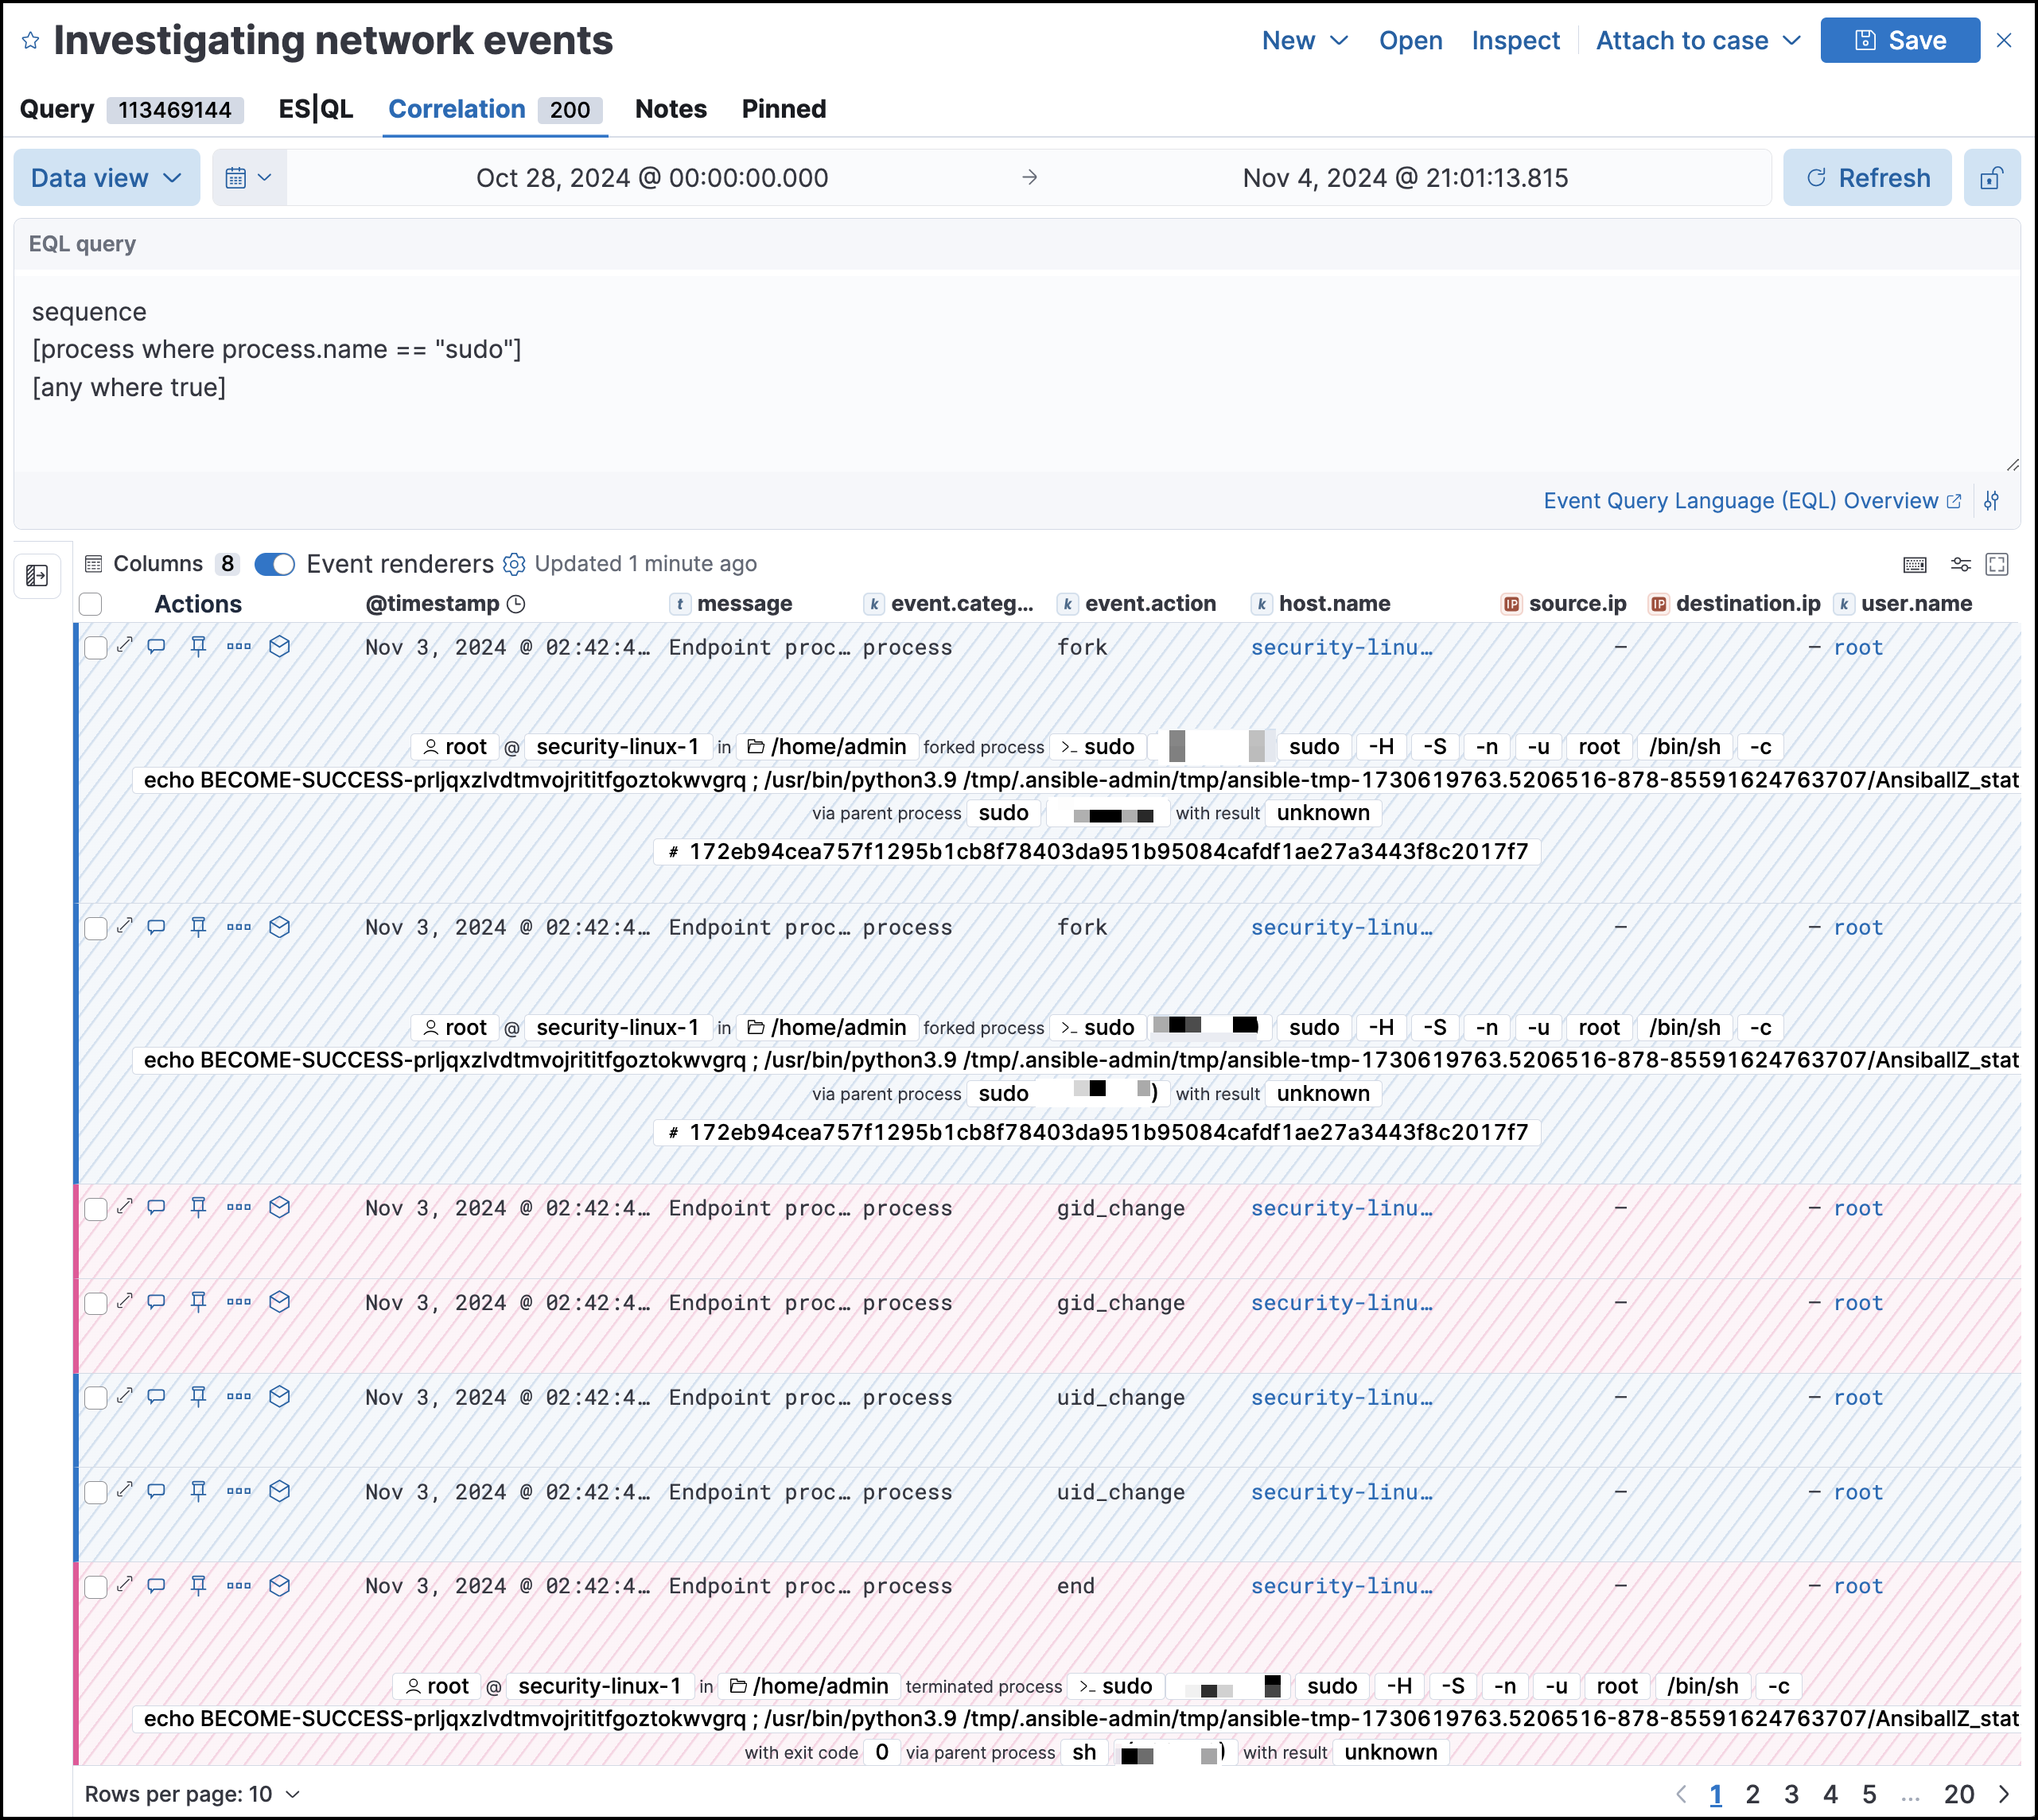Switch to the Notes tab
Viewport: 2038px width, 1820px height.
(670, 109)
